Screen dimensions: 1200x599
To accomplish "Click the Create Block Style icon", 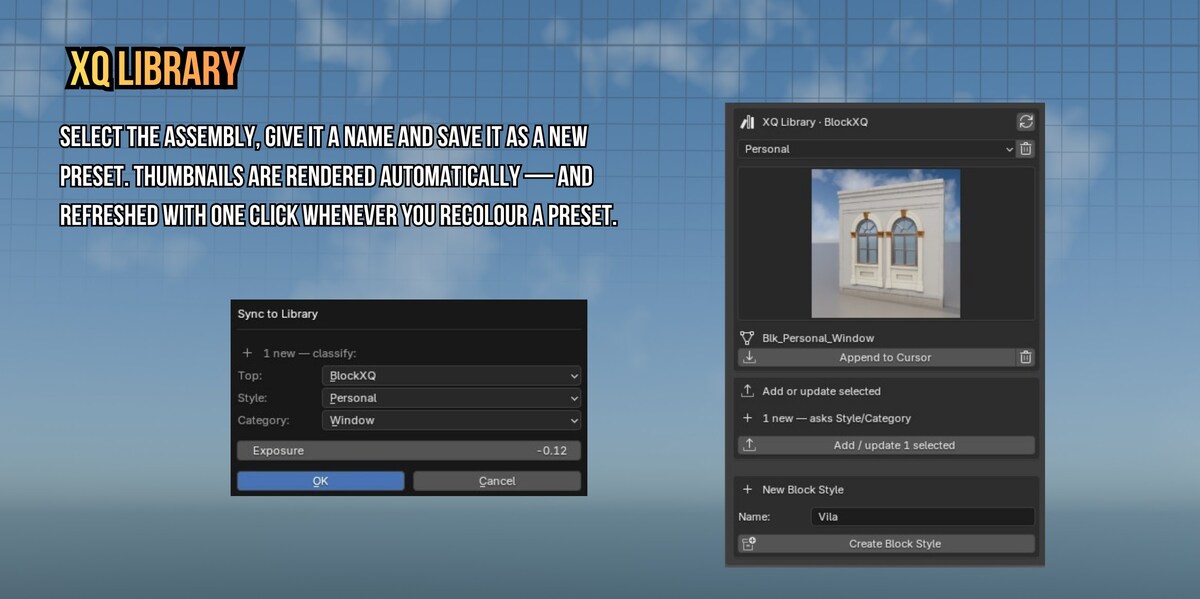I will pos(749,544).
